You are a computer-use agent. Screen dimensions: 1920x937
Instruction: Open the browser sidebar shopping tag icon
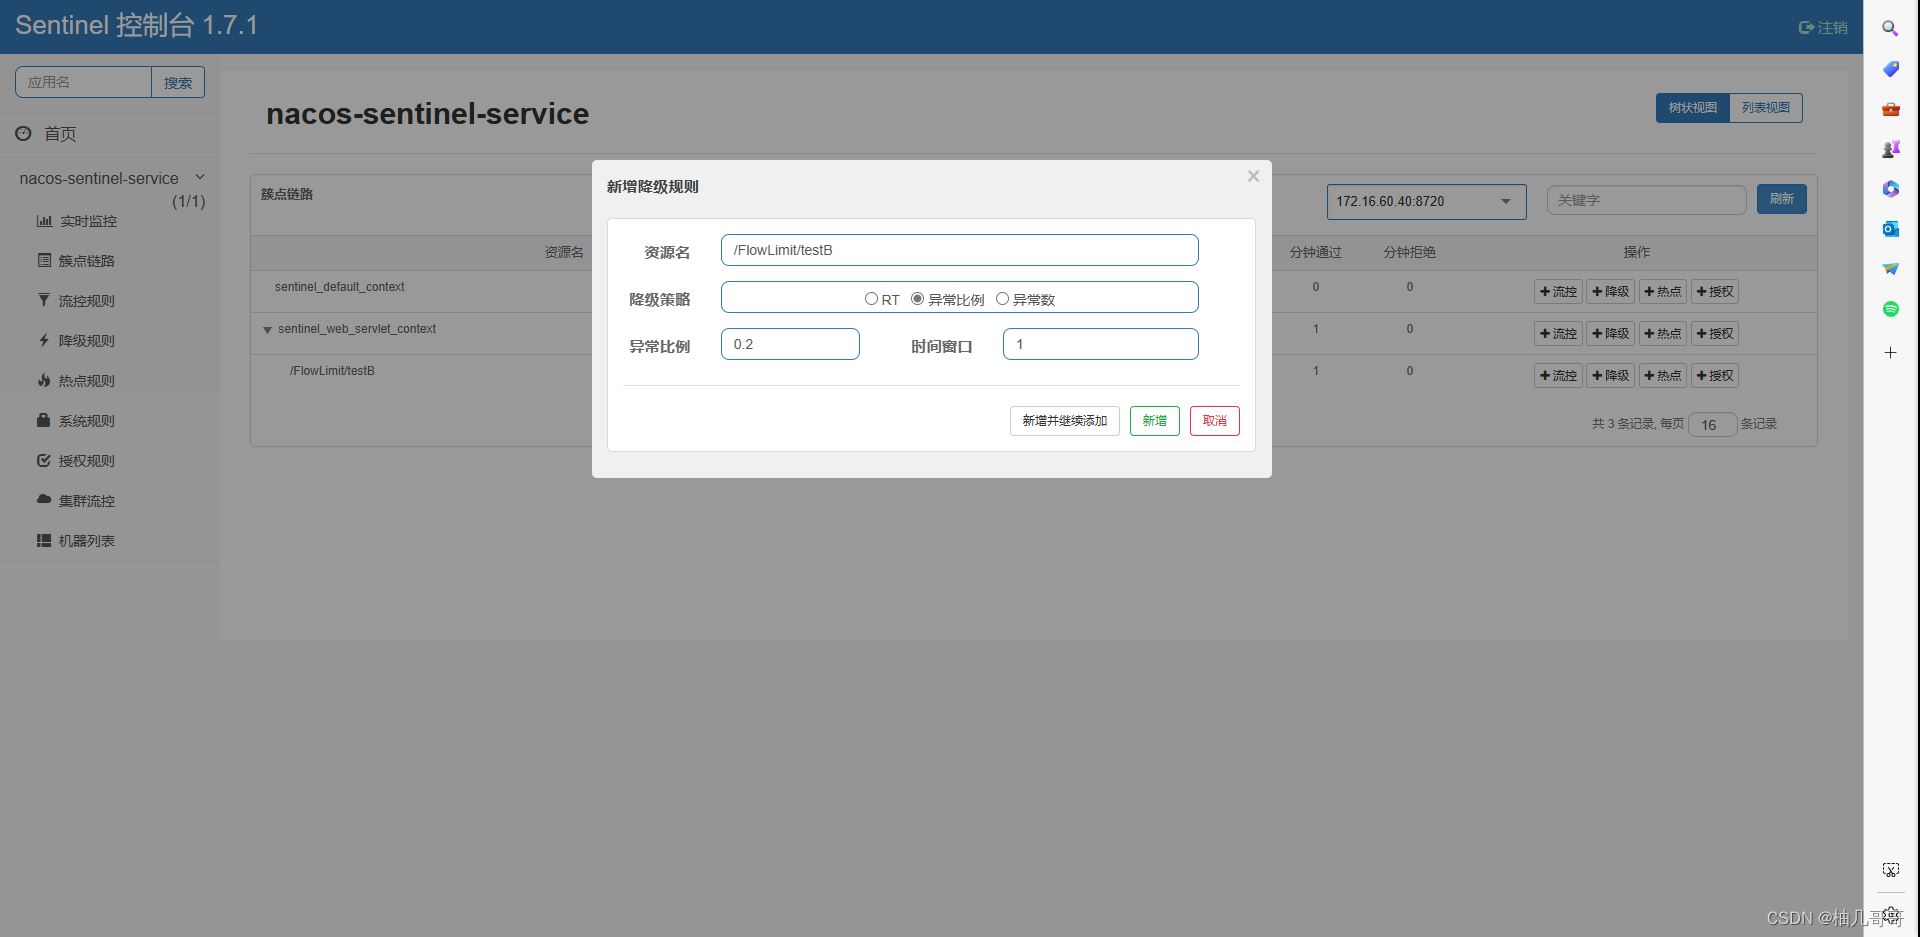(x=1890, y=68)
